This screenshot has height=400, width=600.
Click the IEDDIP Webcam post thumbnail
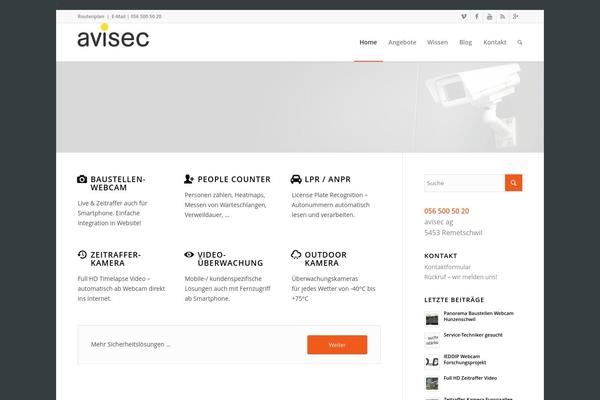432,362
